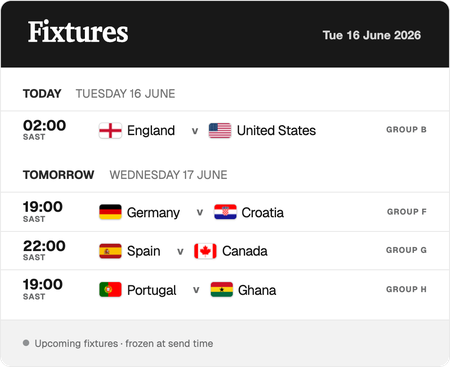
Task: Select the Spain flag icon
Action: point(110,251)
